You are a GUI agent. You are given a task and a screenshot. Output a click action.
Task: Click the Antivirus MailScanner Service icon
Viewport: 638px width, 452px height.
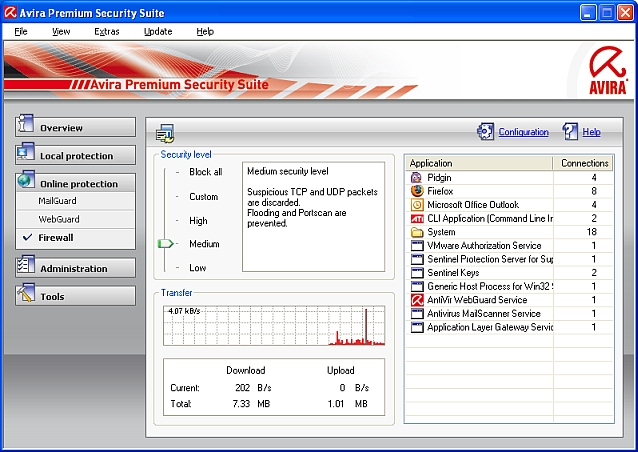point(417,314)
